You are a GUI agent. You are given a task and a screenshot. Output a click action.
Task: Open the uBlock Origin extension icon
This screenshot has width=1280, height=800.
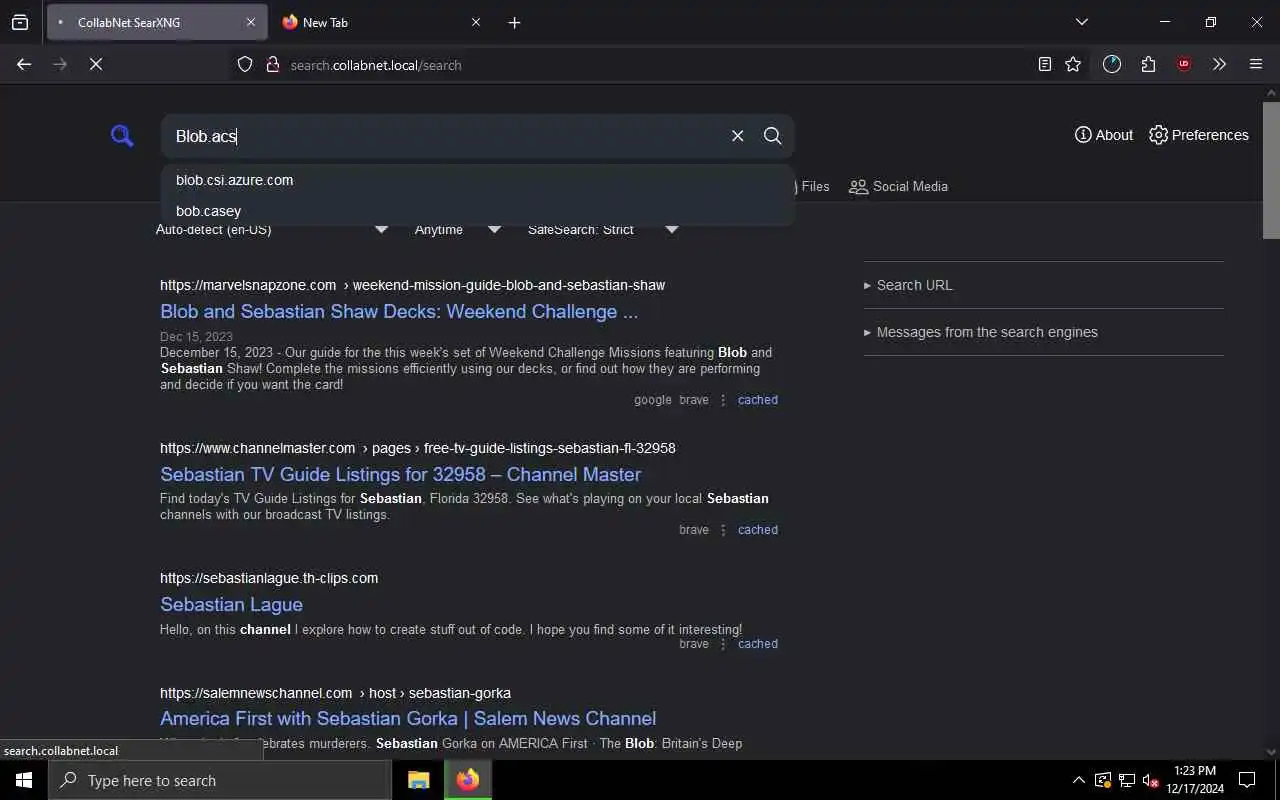[x=1184, y=64]
